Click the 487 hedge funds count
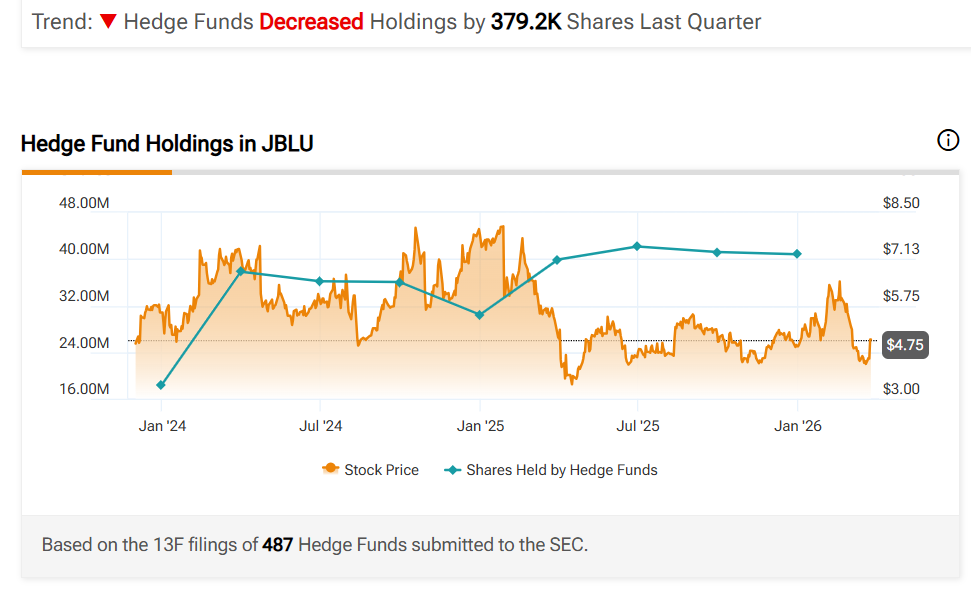971x591 pixels. [x=278, y=545]
